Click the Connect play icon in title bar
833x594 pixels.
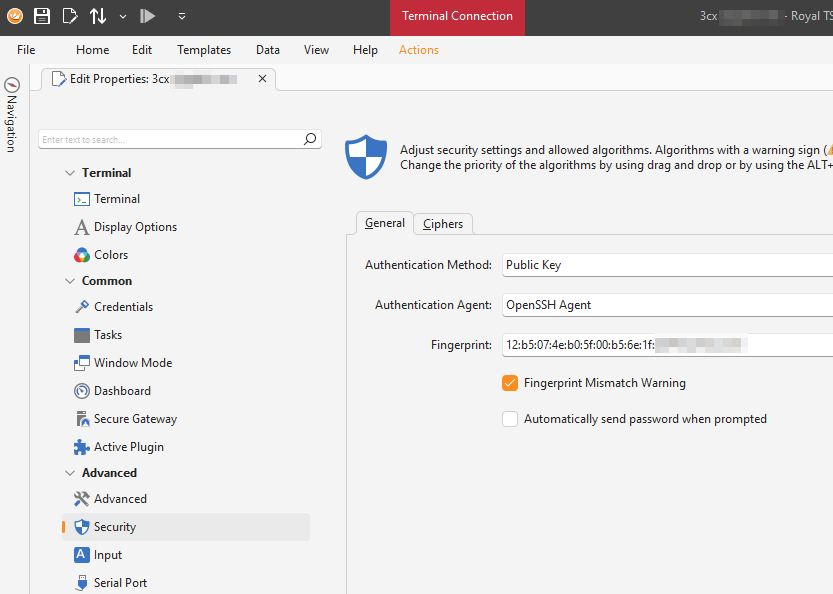coord(147,16)
